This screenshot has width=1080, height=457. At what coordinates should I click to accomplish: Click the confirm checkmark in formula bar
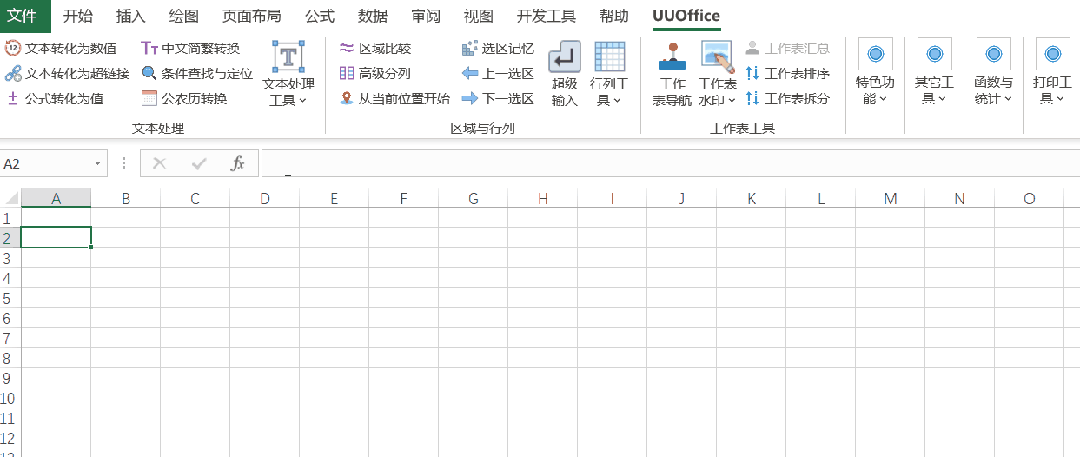click(199, 163)
